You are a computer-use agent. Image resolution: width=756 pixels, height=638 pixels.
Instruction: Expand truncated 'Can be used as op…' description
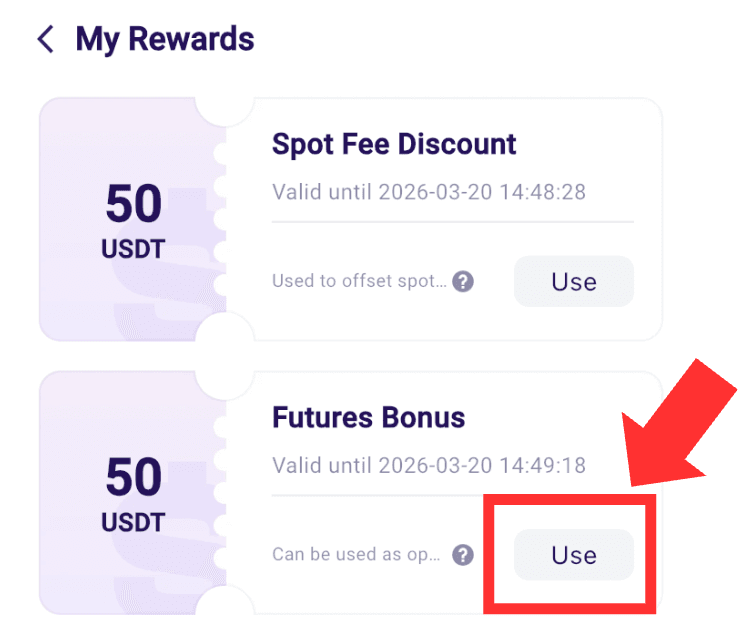tap(356, 555)
